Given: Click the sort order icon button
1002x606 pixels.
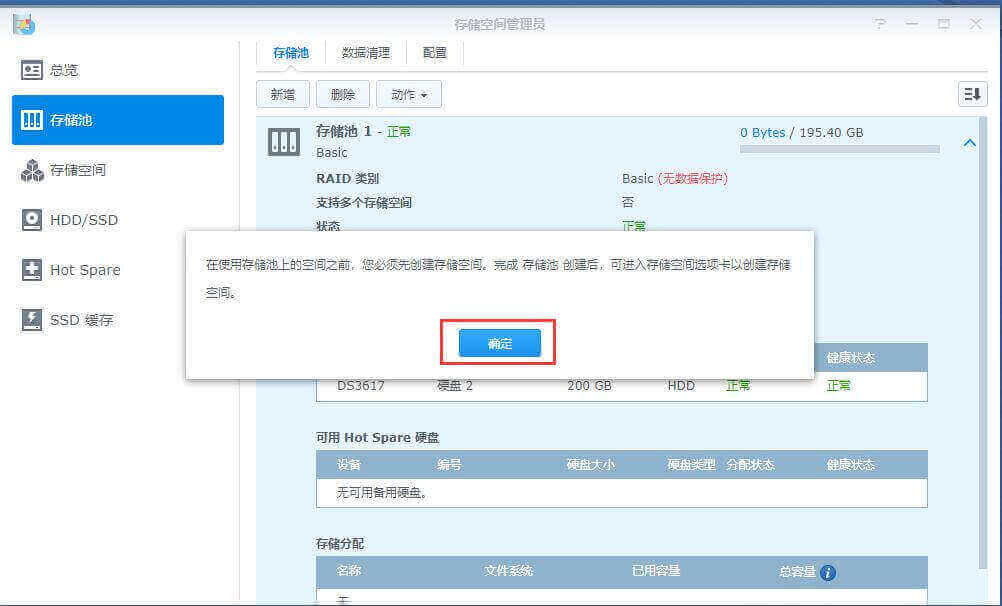Looking at the screenshot, I should tap(972, 95).
